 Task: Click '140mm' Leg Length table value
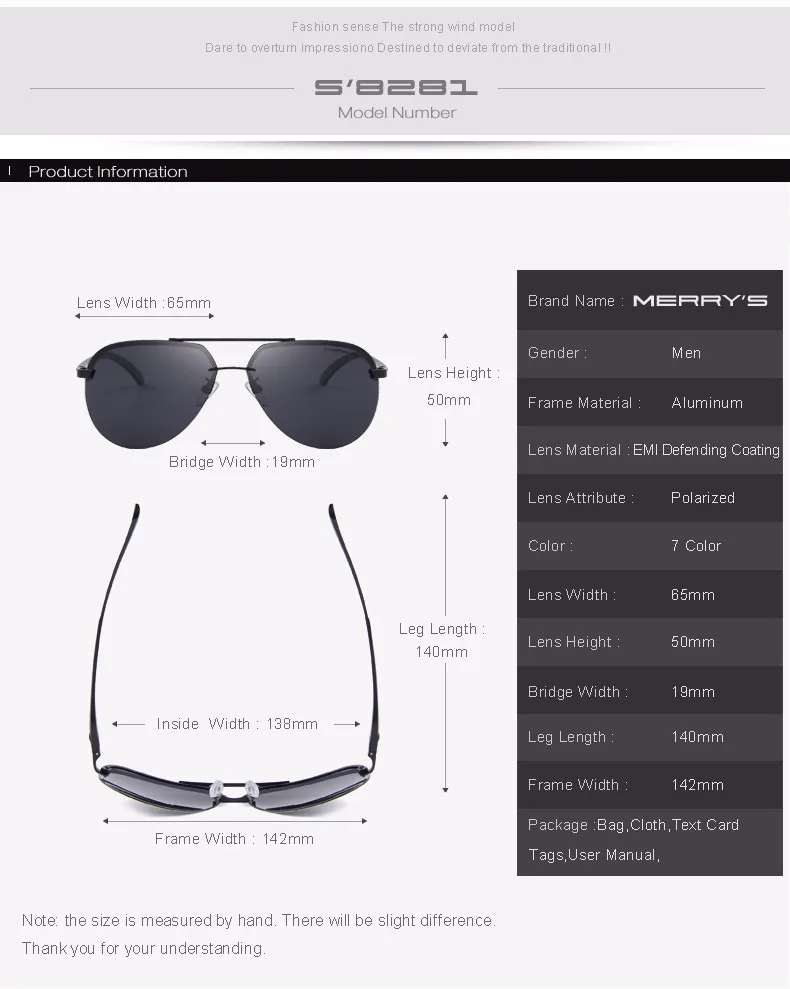tap(697, 737)
